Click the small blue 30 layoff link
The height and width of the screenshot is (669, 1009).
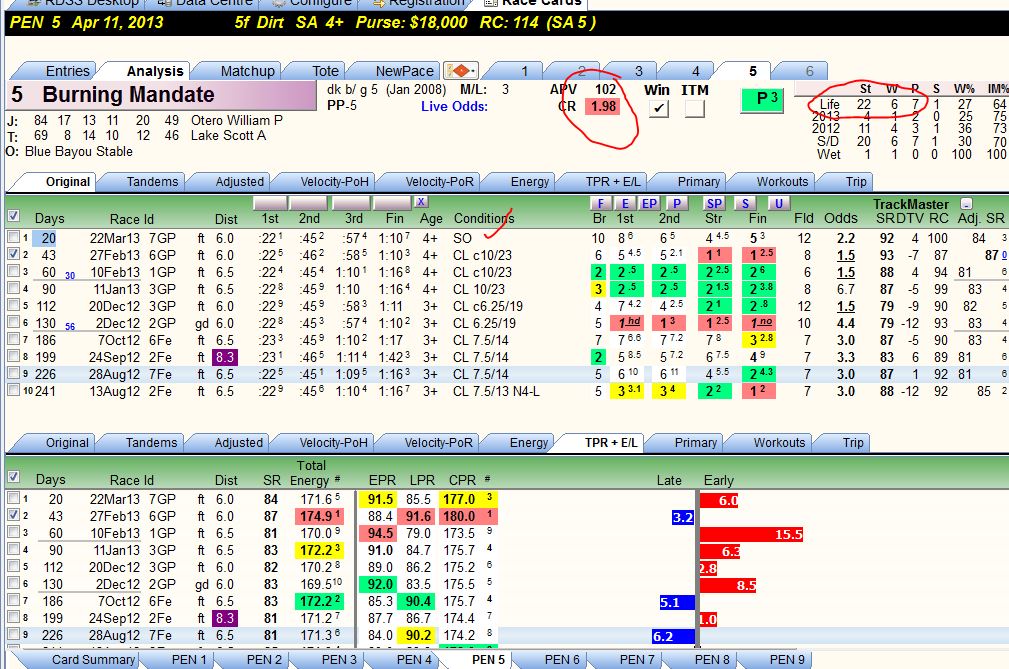pos(70,276)
